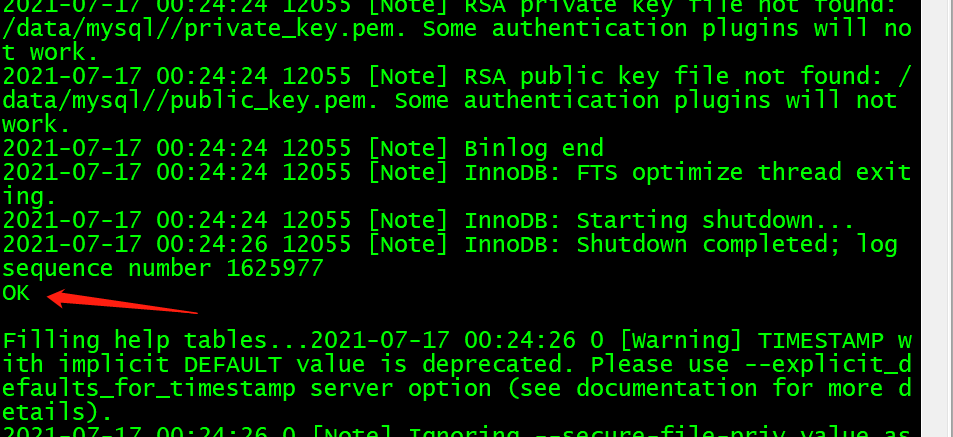
Task: Click the "DEFAULT" word in the warning line
Action: tap(233, 365)
